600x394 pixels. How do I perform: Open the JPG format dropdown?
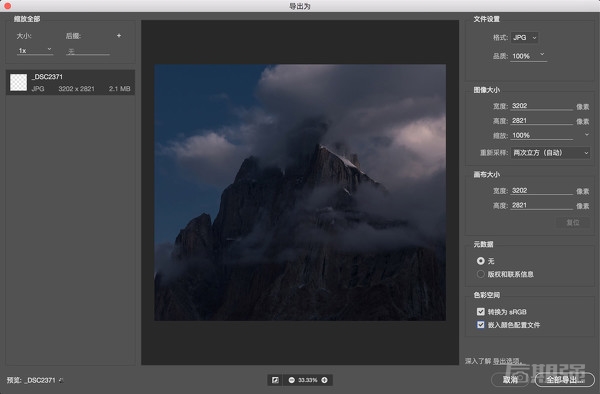point(525,37)
